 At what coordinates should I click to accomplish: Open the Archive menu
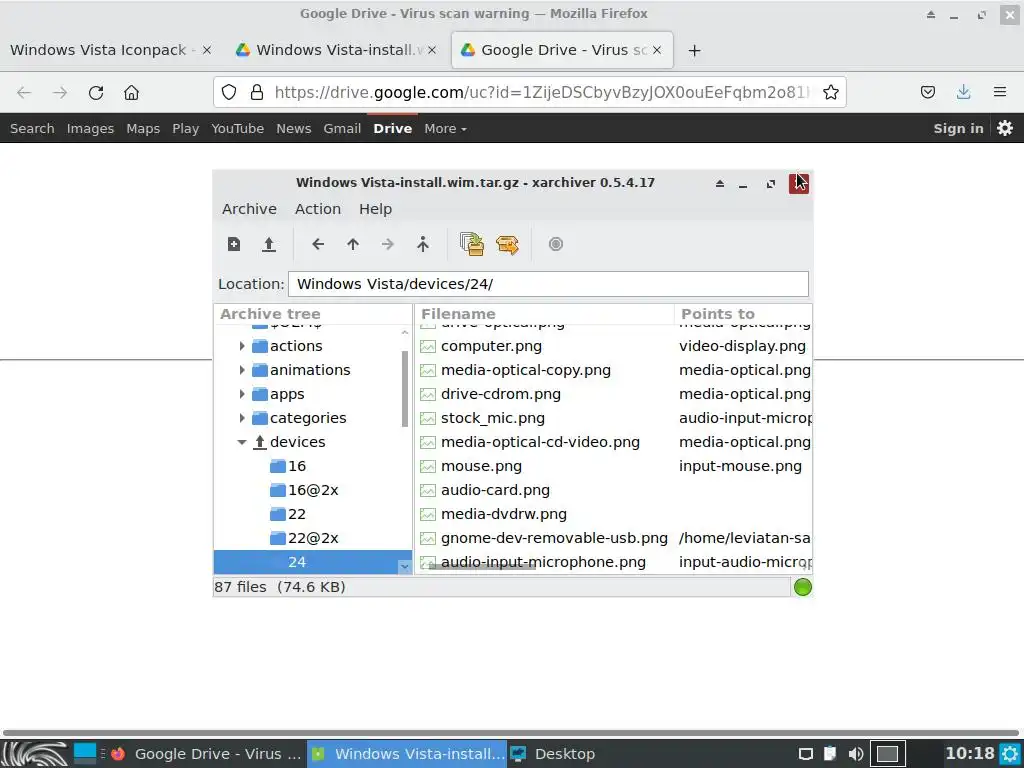coord(249,209)
